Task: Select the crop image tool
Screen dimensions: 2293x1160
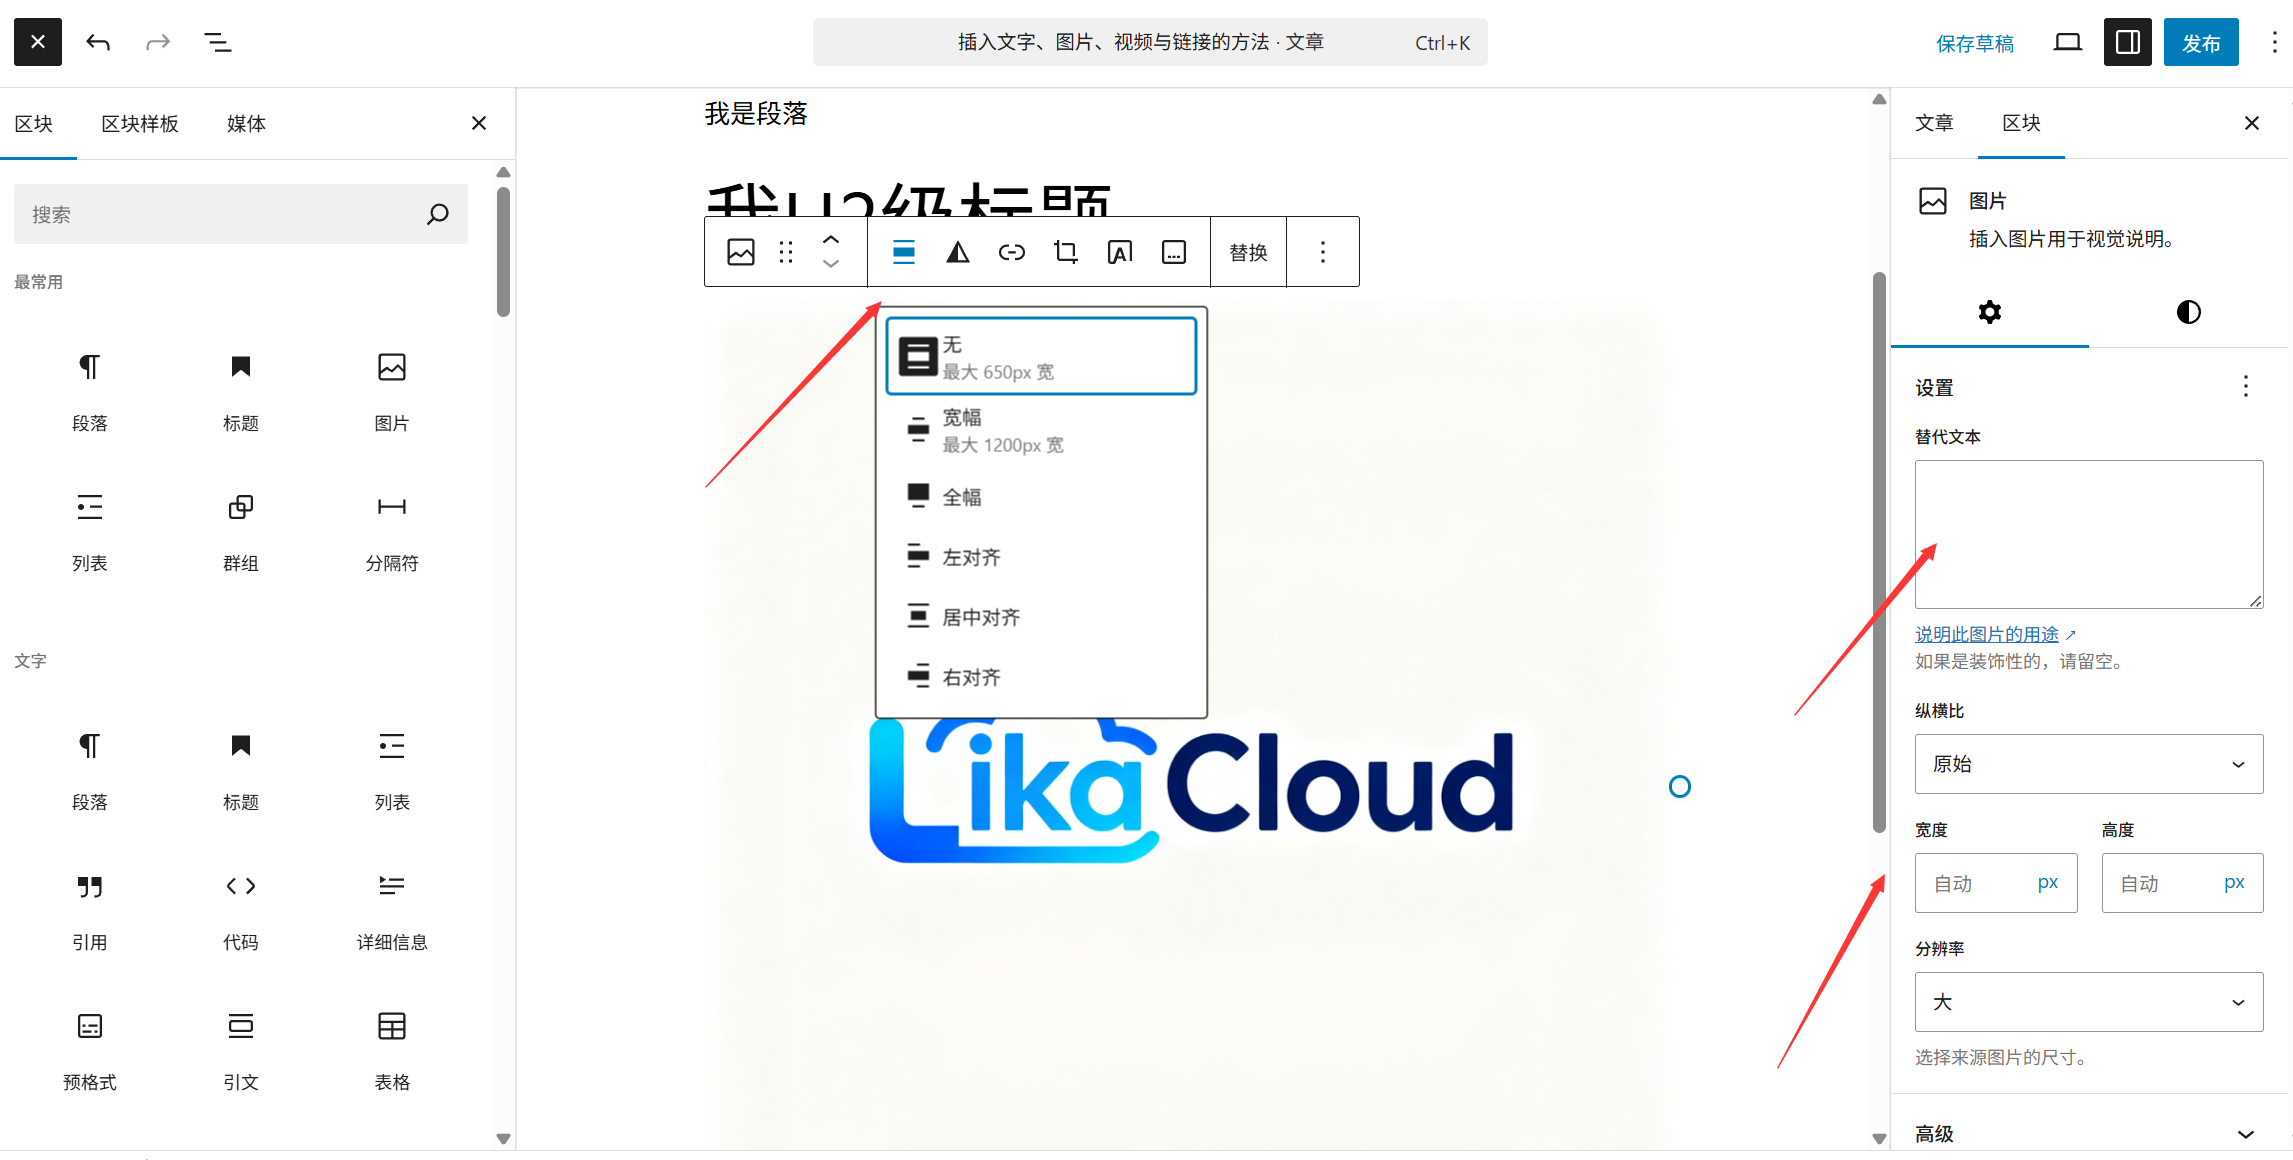Action: 1066,252
